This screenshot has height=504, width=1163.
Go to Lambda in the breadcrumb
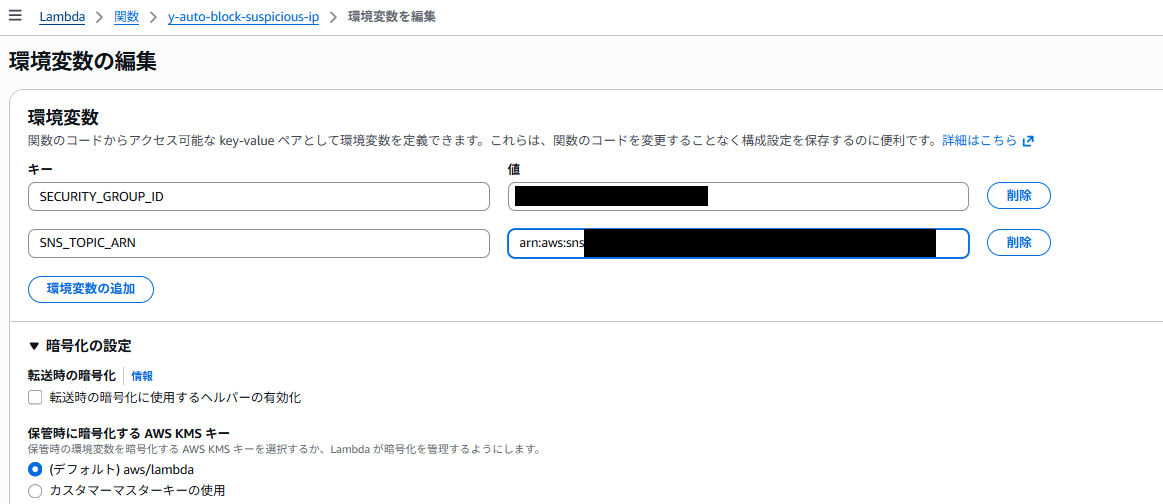tap(61, 17)
